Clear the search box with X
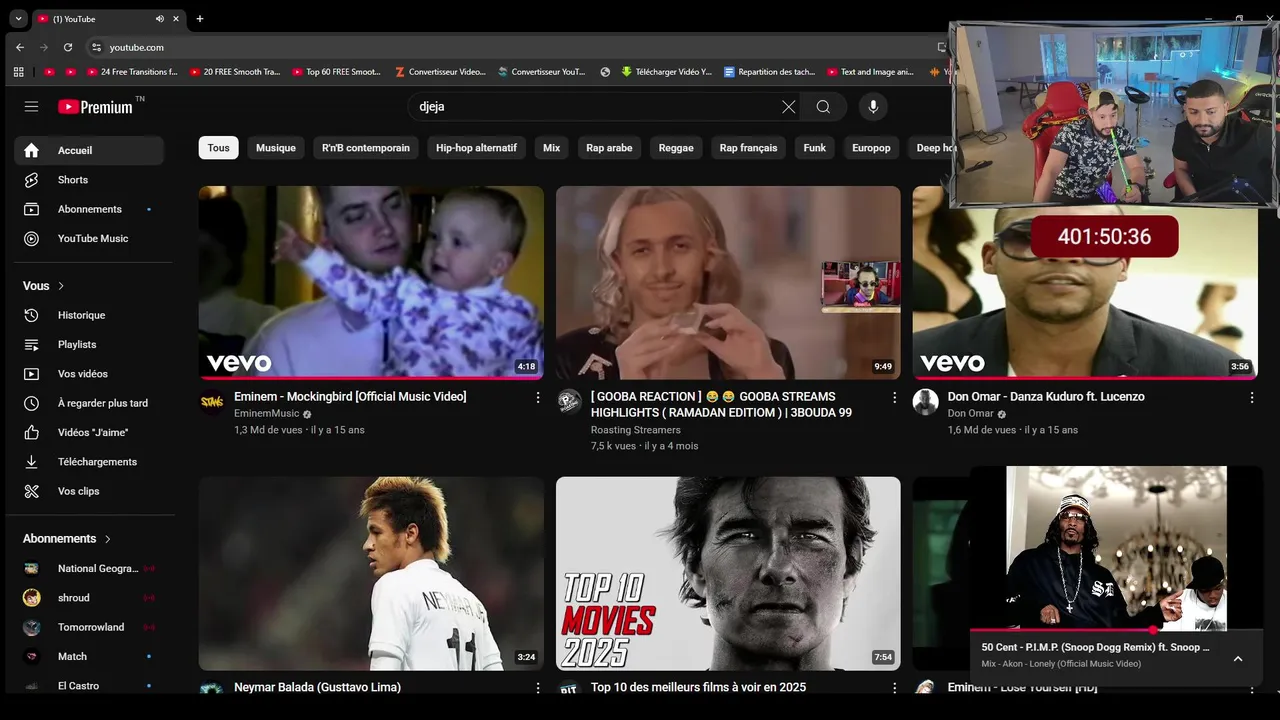Screen dimensions: 1280x720 tap(789, 107)
